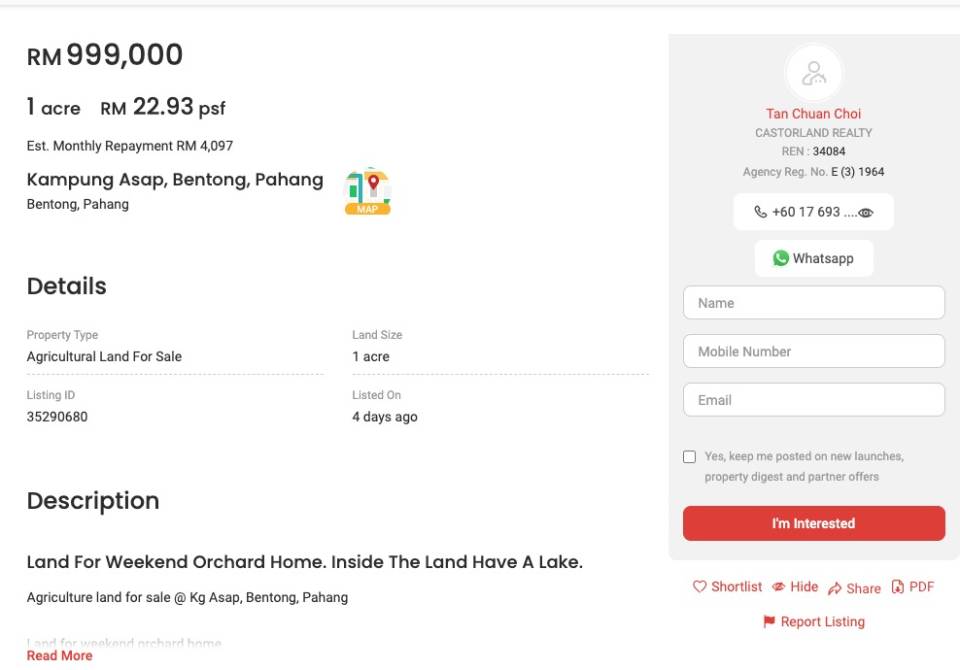Screen dimensions: 960x670
Task: Expand description with Read More
Action: point(59,656)
